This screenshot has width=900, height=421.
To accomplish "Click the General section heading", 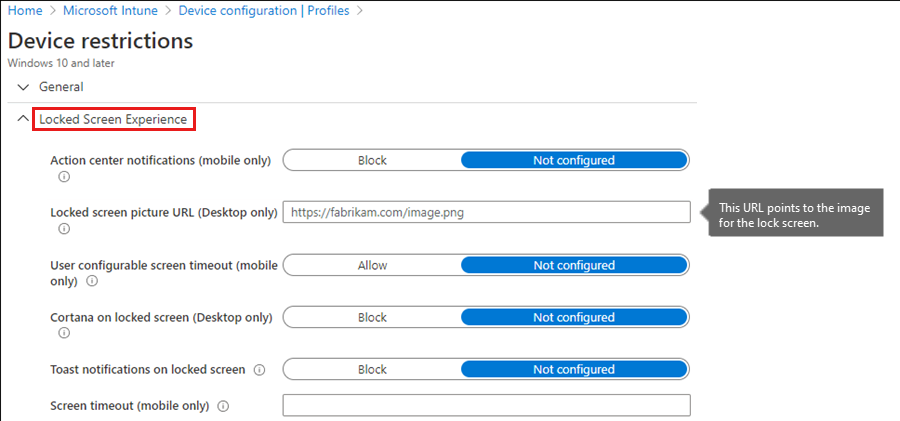I will click(x=61, y=87).
